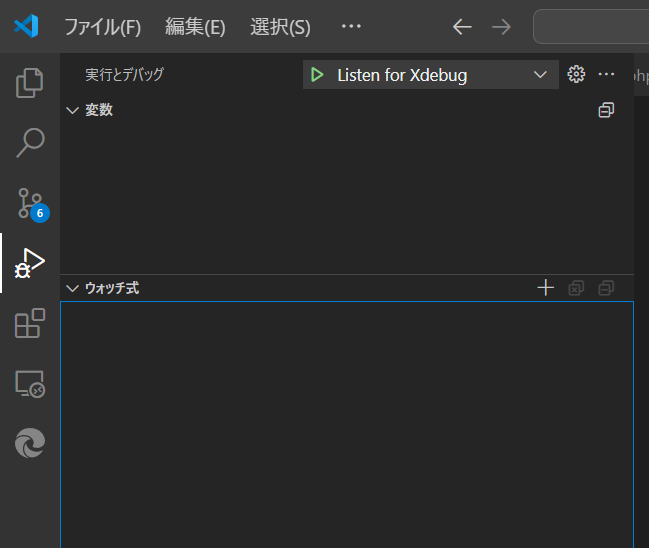Click the command center search box
The width and height of the screenshot is (649, 548).
pos(591,27)
